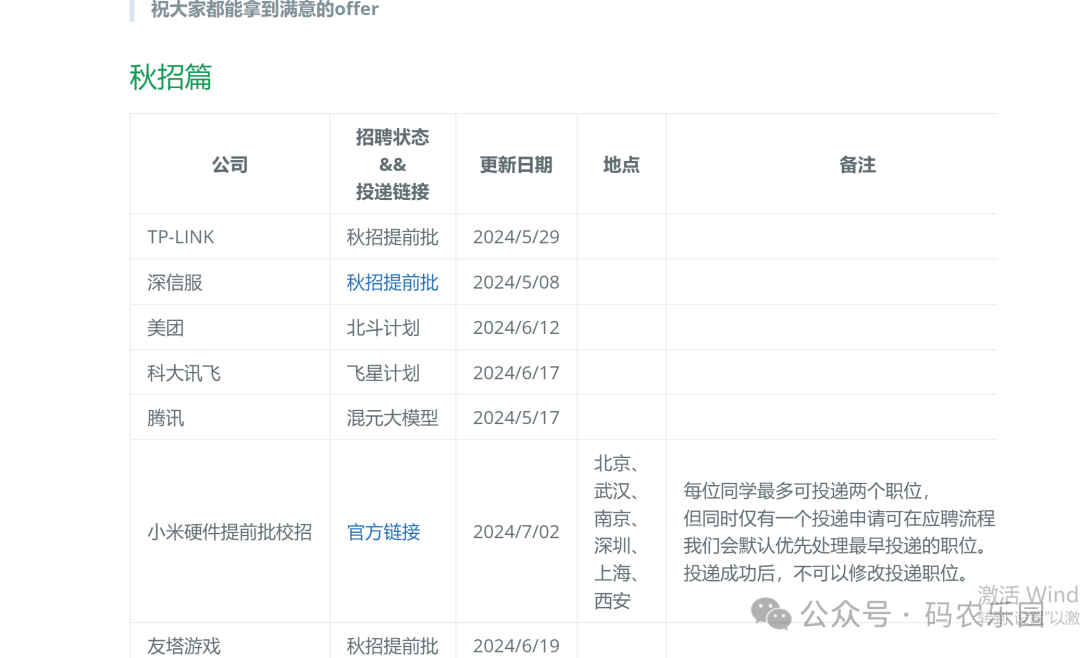Select the date 2024/5/08
This screenshot has height=658, width=1080.
click(516, 282)
